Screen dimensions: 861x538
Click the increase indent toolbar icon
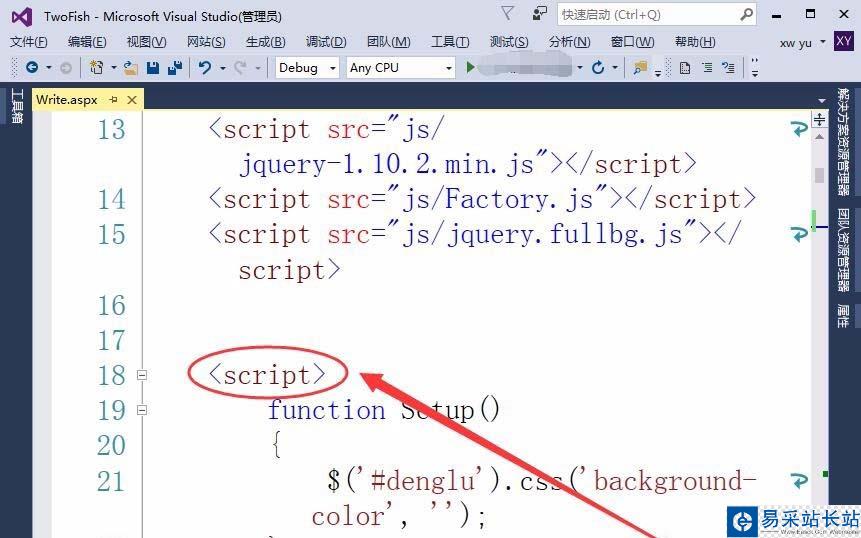coord(707,68)
